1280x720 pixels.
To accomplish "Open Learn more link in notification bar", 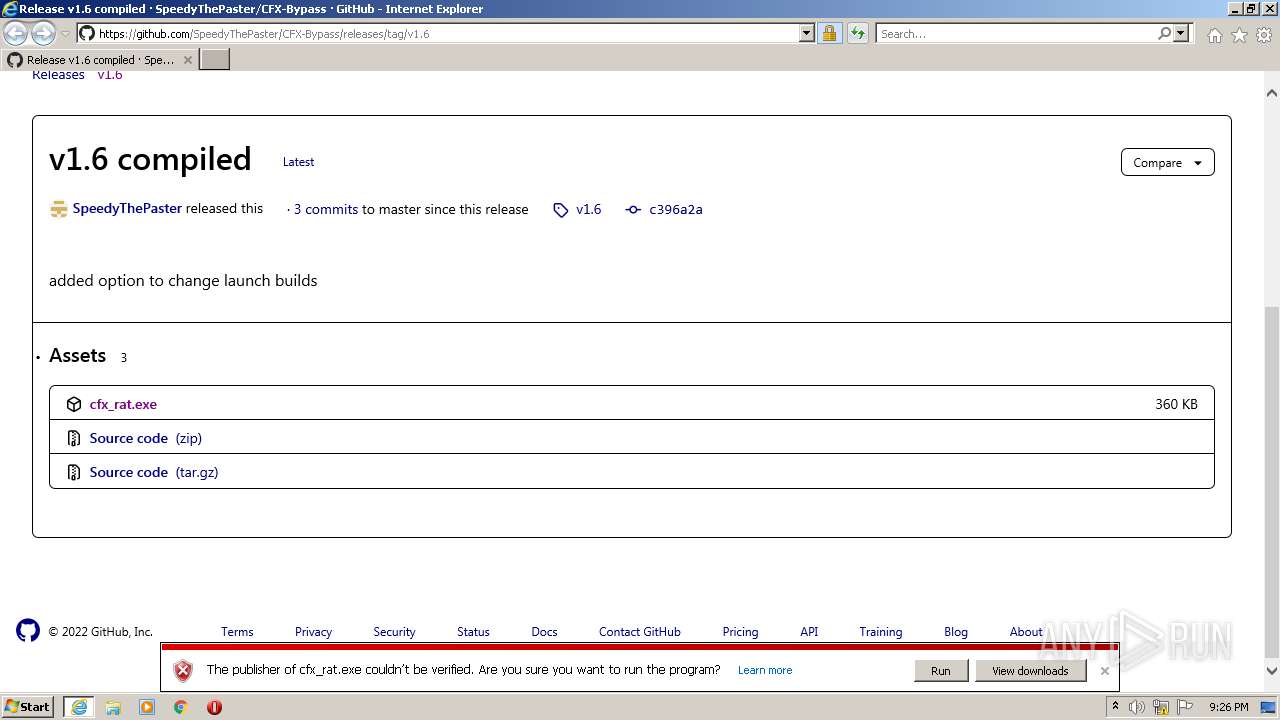I will click(x=765, y=670).
